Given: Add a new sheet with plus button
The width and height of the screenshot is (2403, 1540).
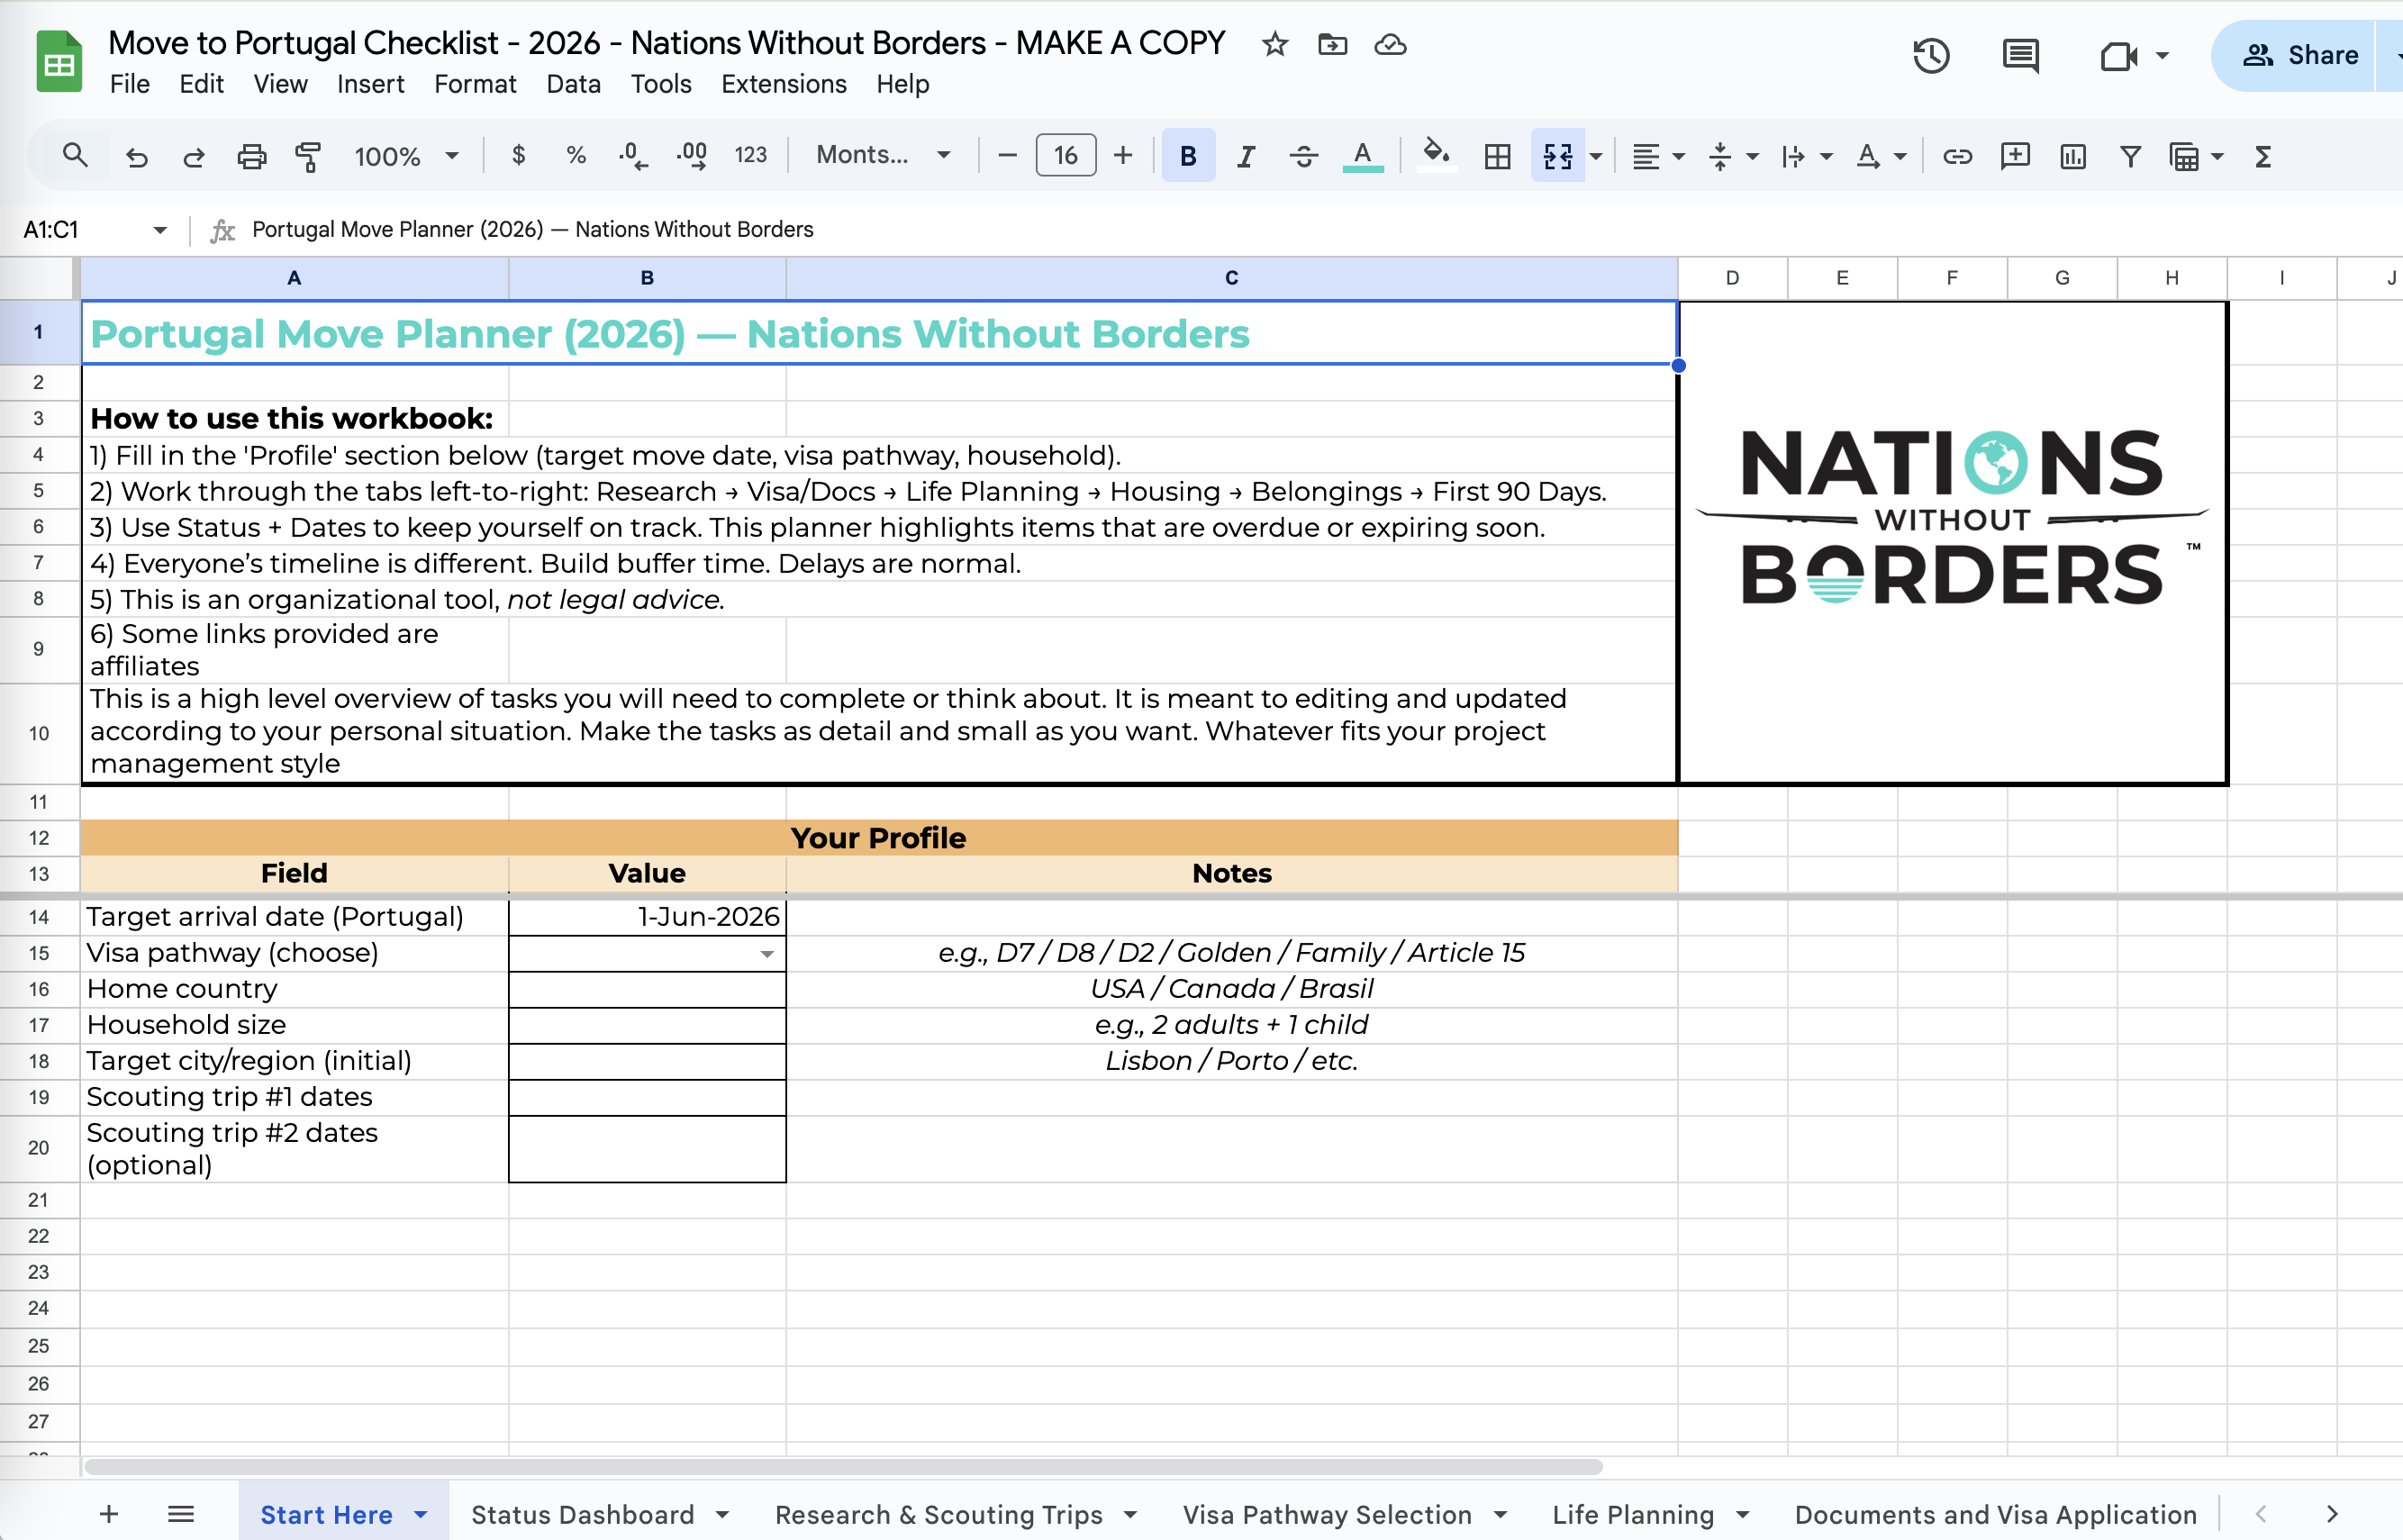Looking at the screenshot, I should coord(109,1514).
